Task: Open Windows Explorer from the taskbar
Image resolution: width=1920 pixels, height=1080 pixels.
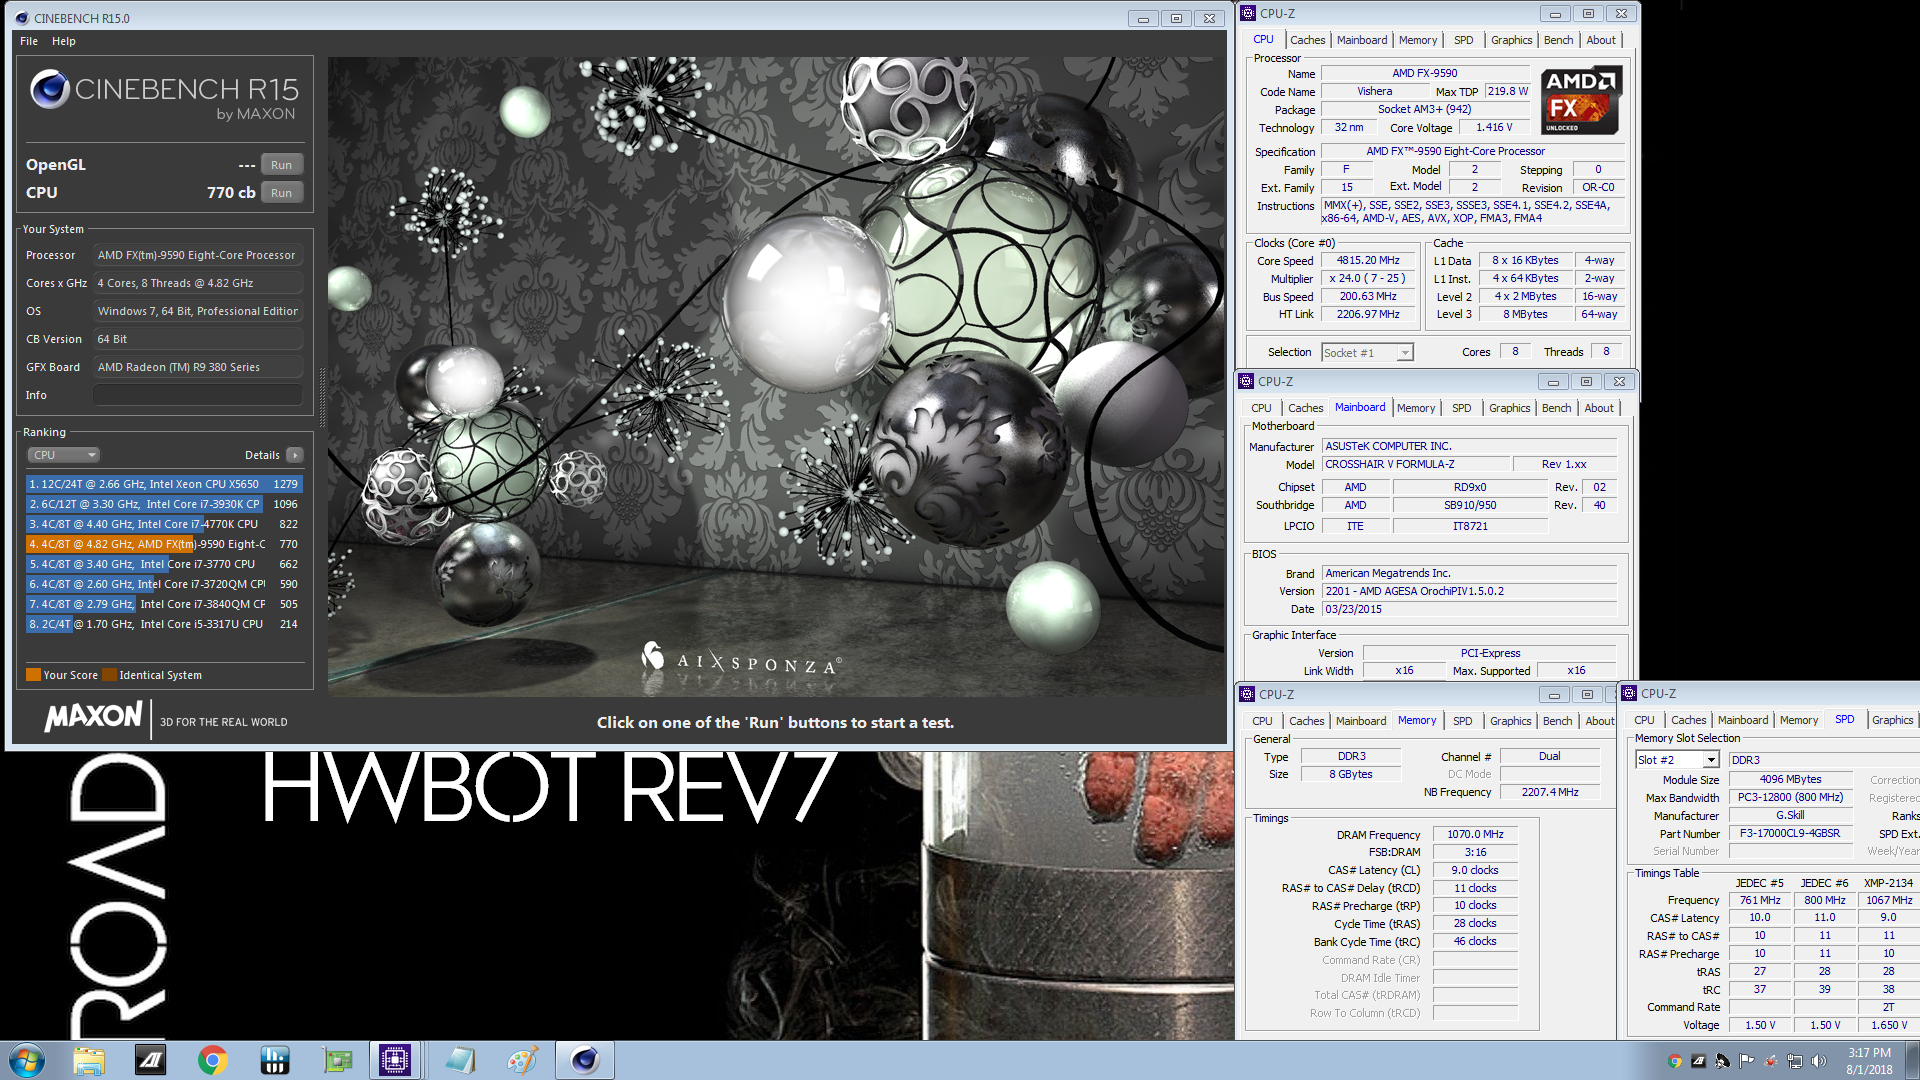Action: pos(89,1060)
